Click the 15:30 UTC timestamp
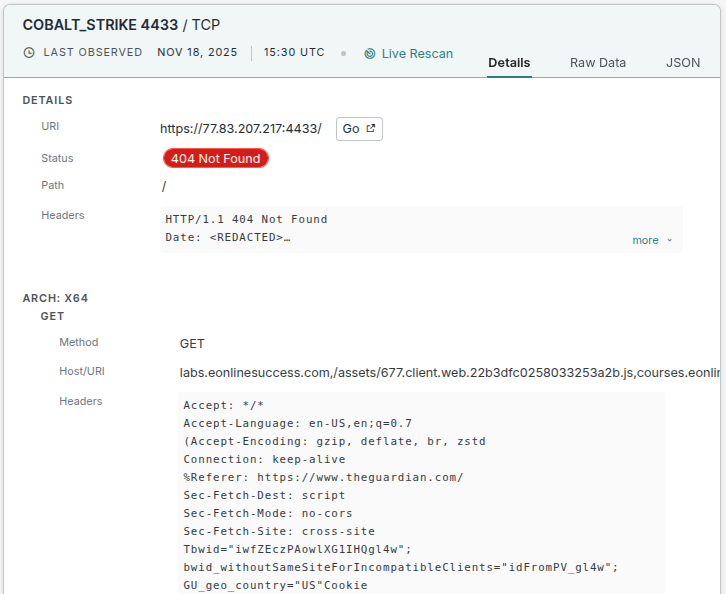 coord(294,53)
